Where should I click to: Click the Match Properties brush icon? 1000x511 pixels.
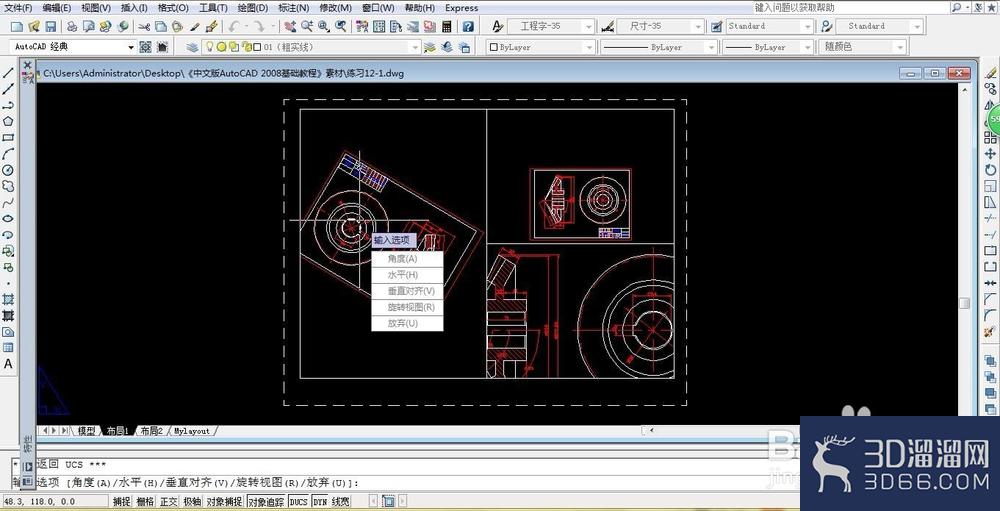click(195, 27)
